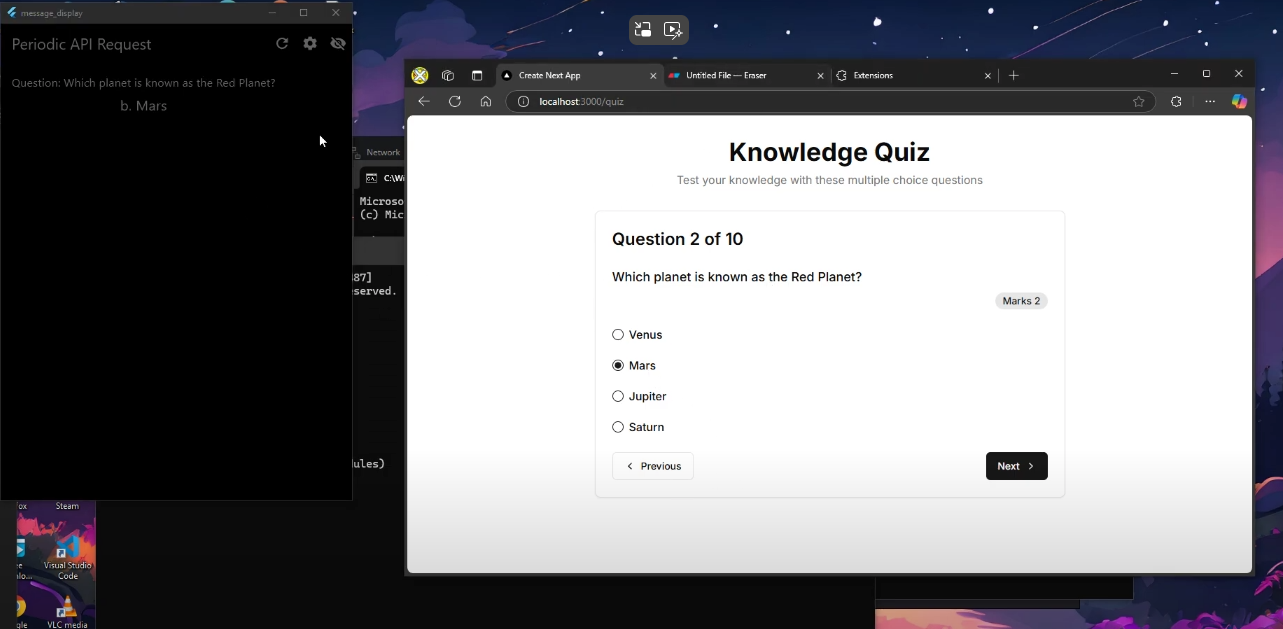Go to the next quiz question
This screenshot has height=629, width=1283.
(x=1016, y=466)
